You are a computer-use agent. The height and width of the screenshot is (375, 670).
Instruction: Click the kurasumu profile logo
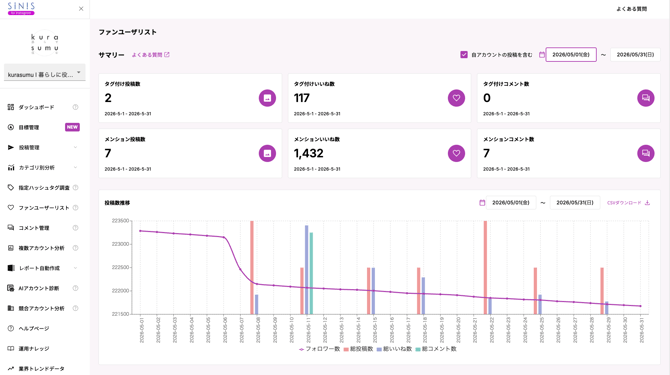tap(45, 43)
